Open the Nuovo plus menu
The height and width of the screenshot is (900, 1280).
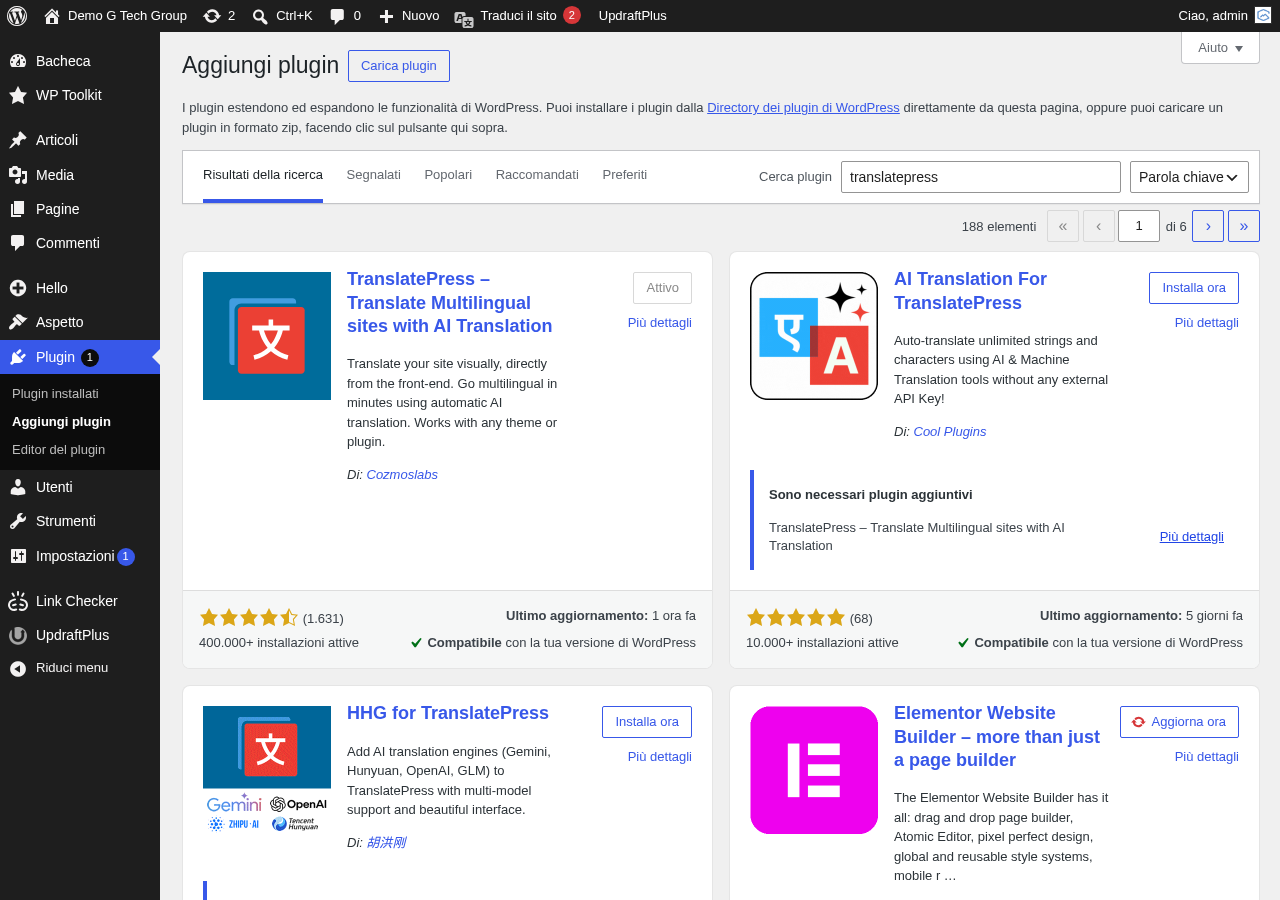[409, 16]
